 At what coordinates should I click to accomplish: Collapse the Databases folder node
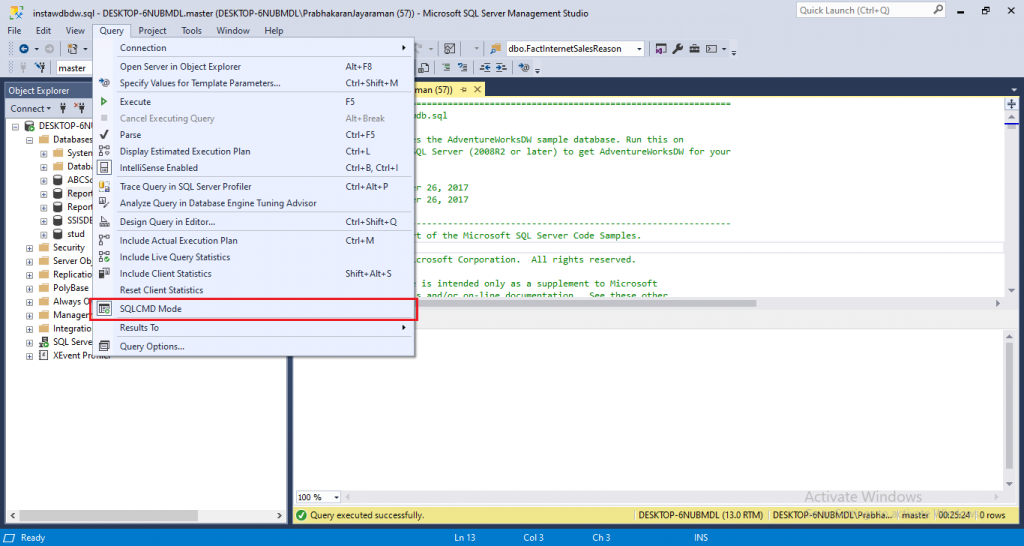(29, 140)
